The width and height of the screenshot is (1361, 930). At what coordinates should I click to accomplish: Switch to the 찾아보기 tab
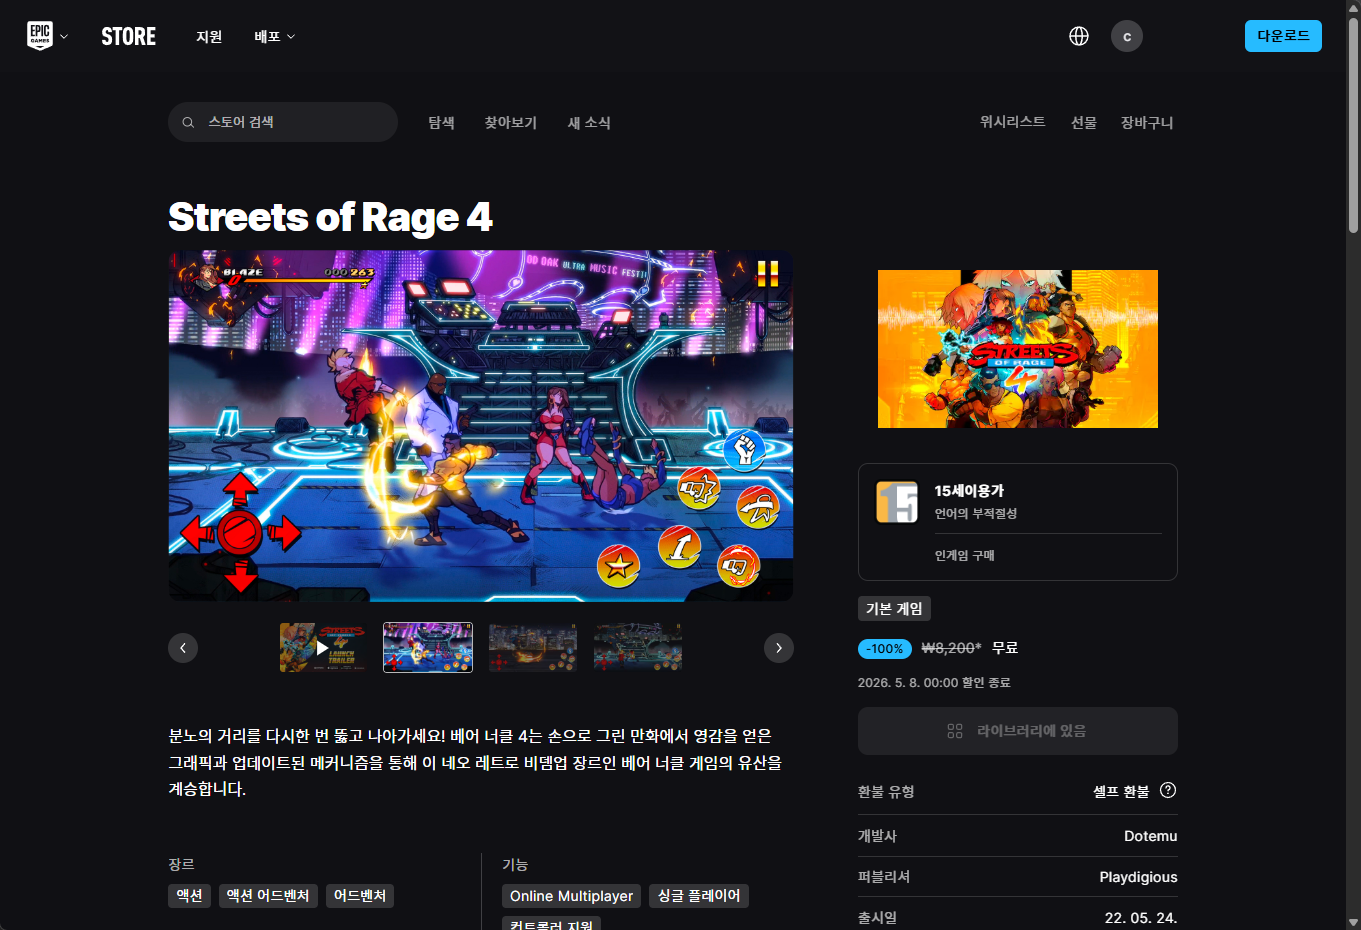[x=511, y=122]
